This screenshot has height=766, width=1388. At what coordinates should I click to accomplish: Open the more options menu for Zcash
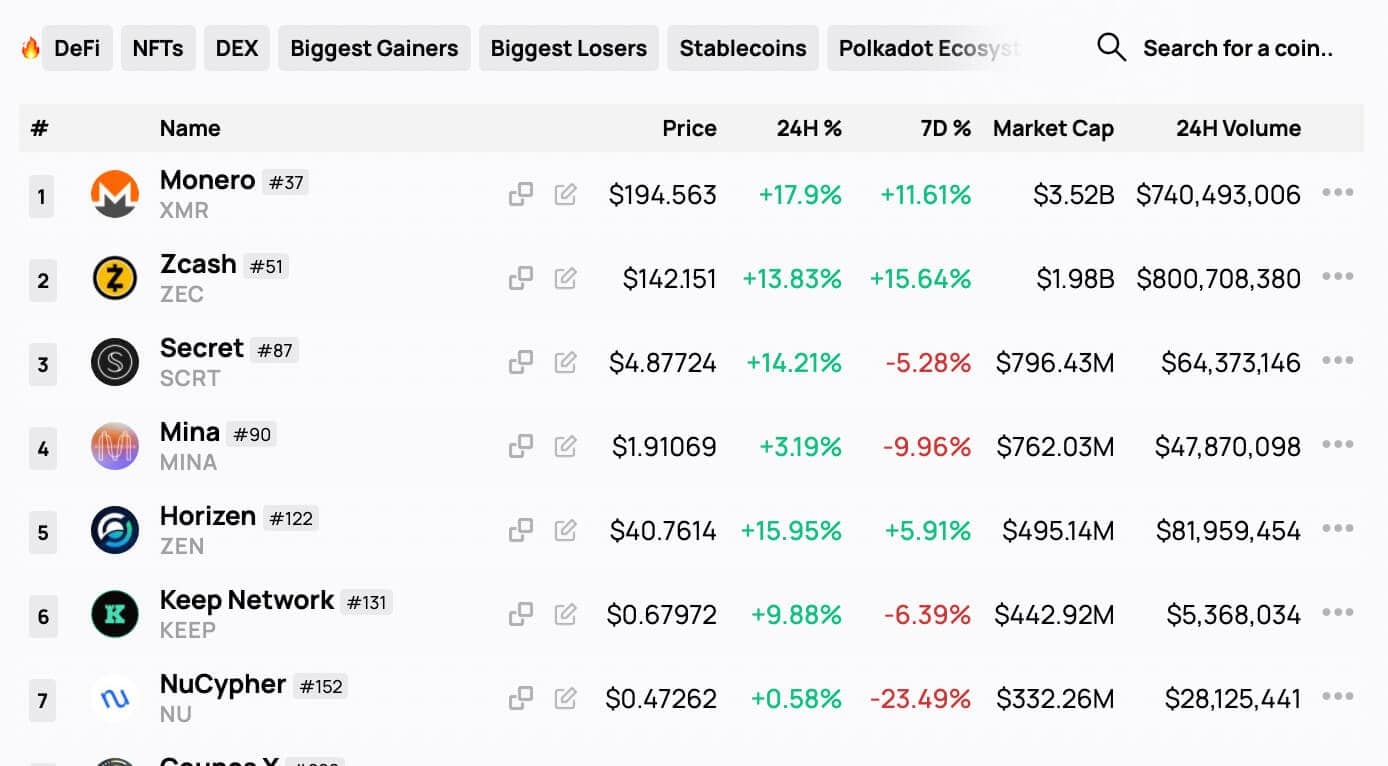pyautogui.click(x=1337, y=277)
